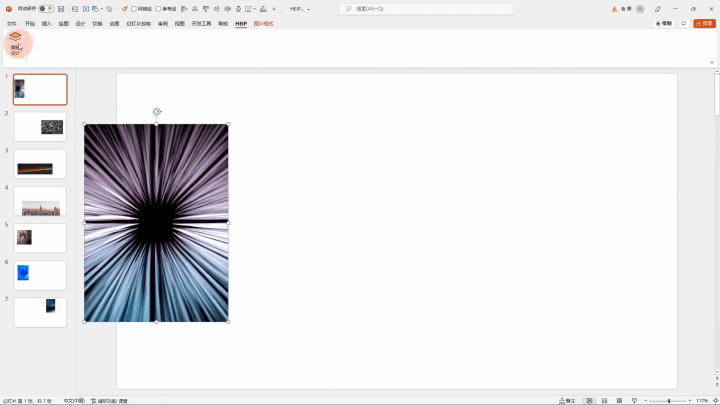
Task: Start slide show from status bar icon
Action: (634, 401)
